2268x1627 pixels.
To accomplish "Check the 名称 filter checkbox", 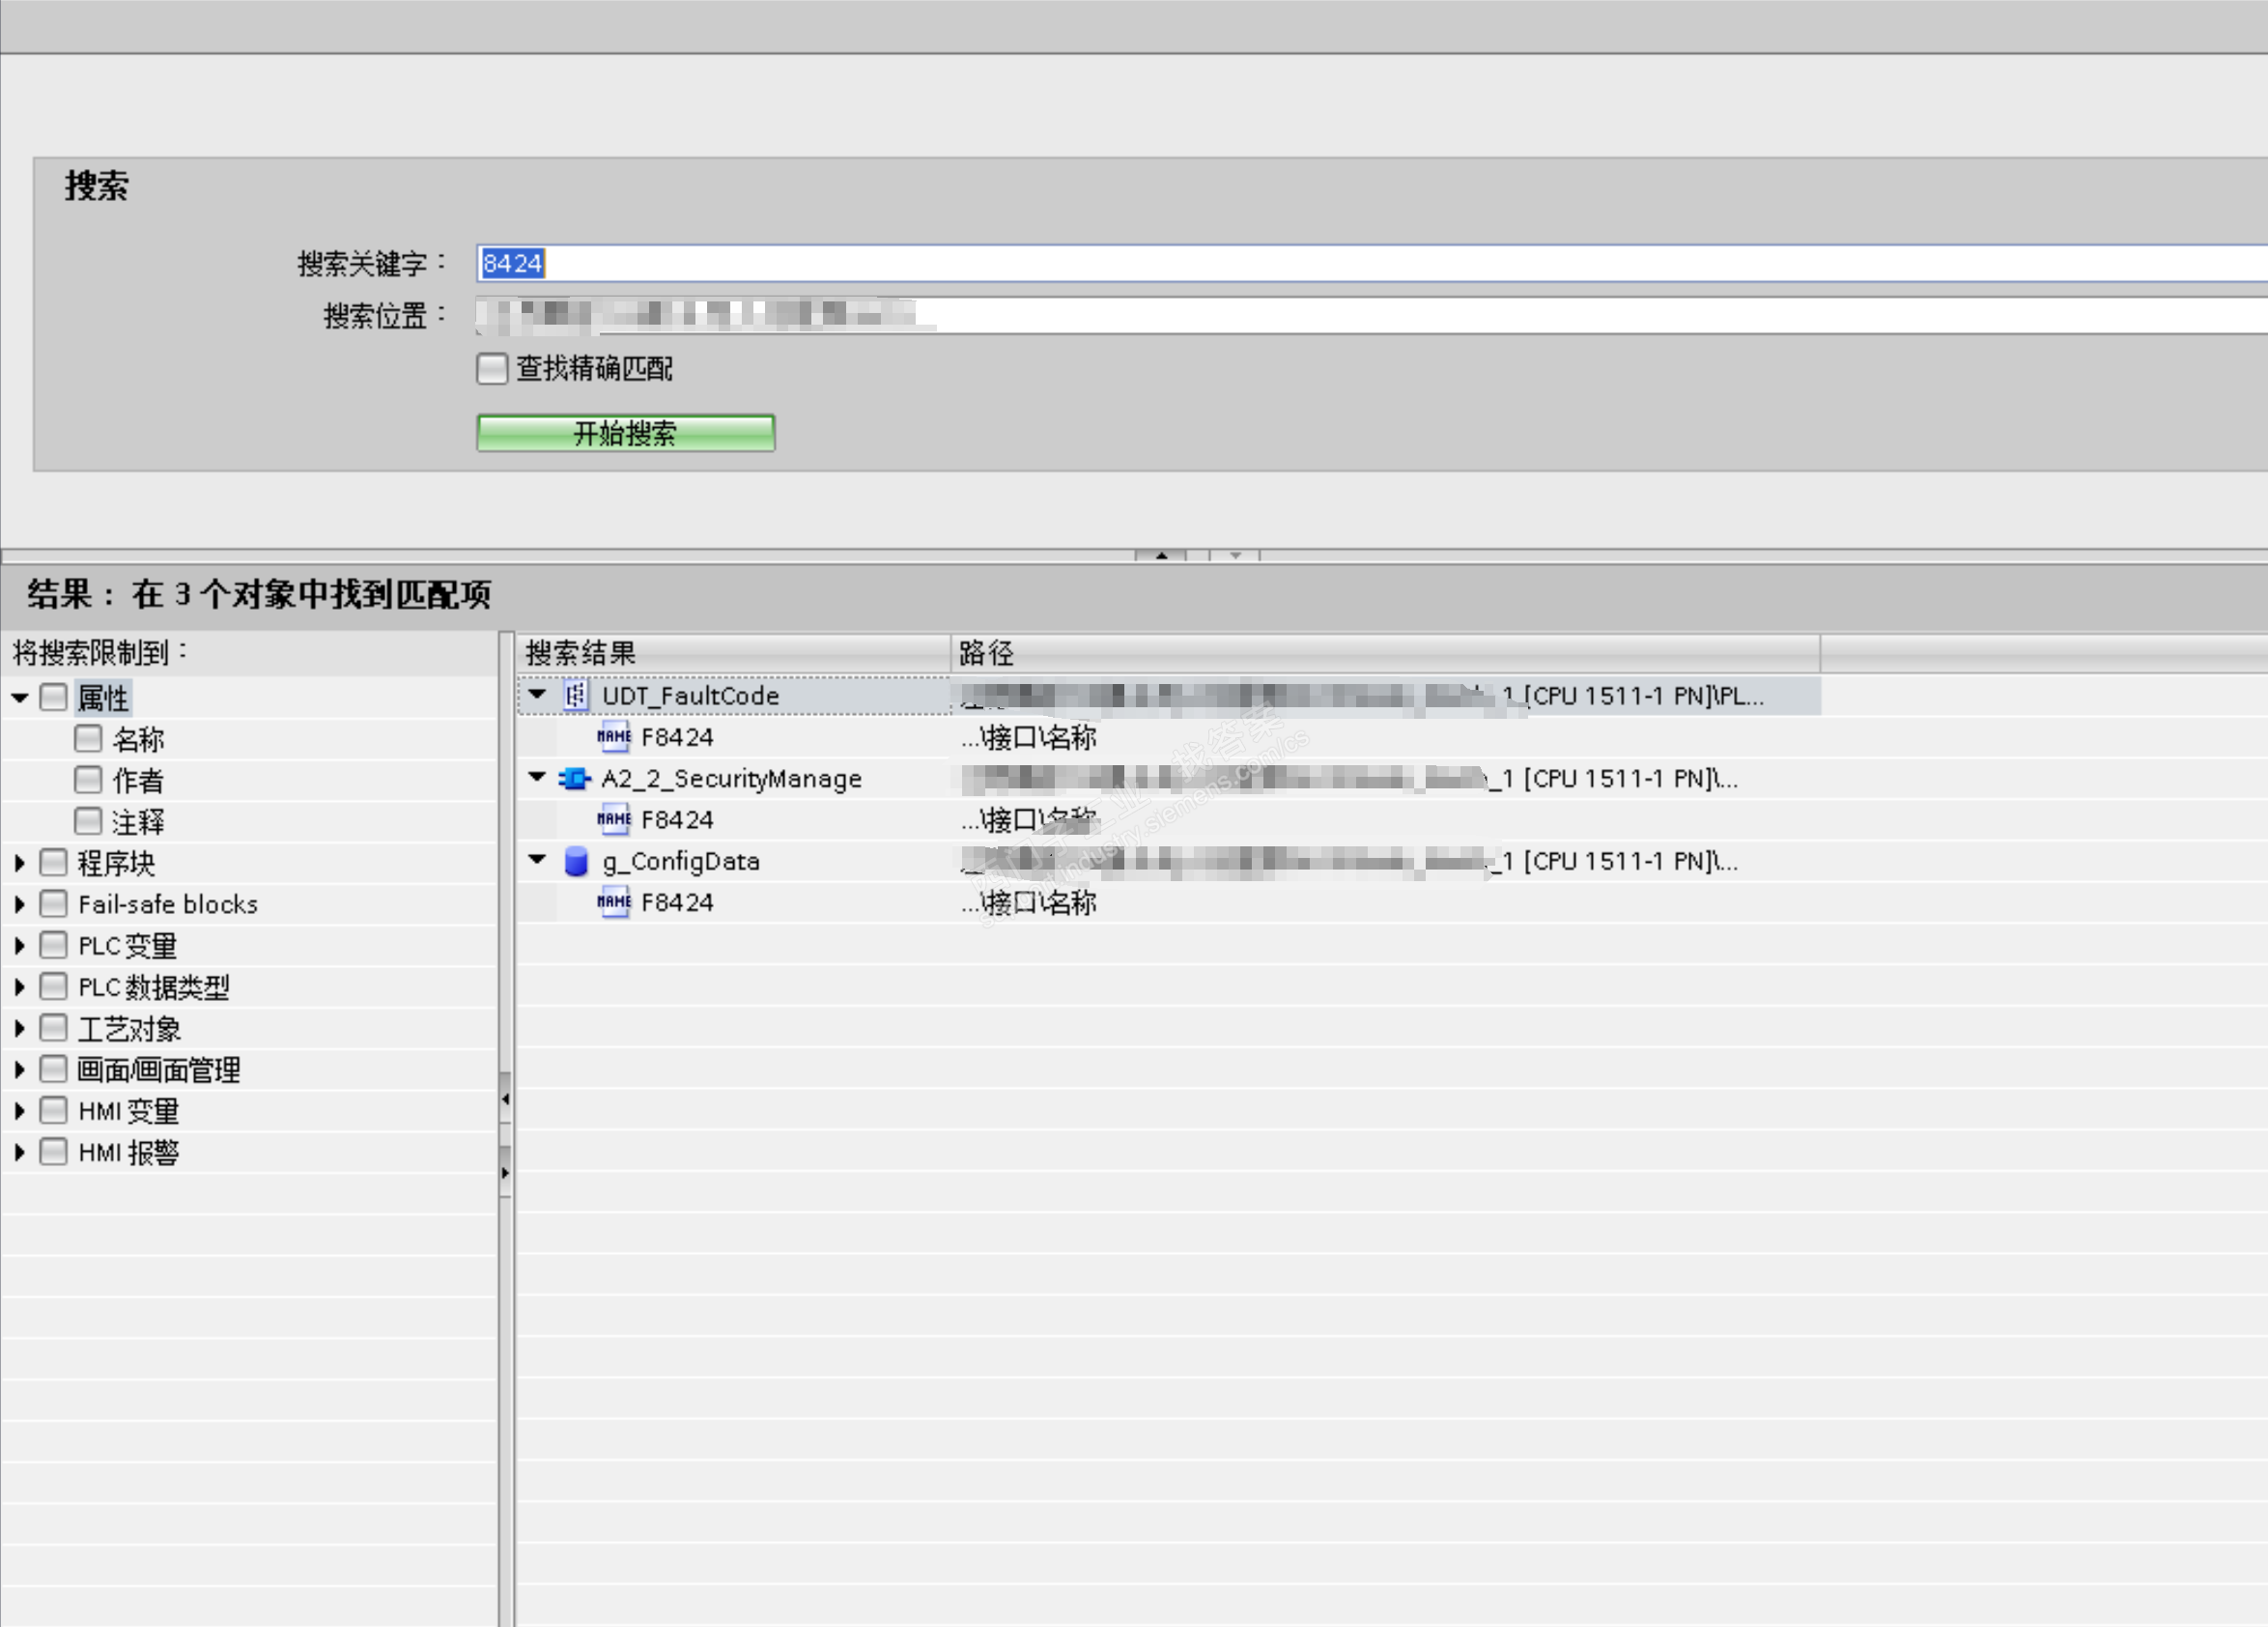I will coord(88,738).
